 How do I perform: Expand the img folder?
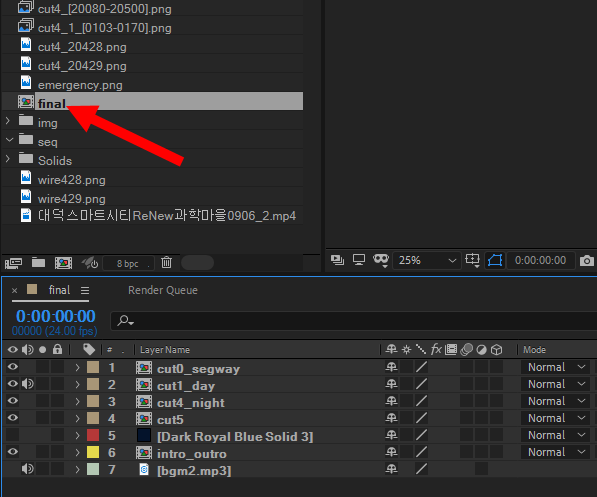click(8, 121)
